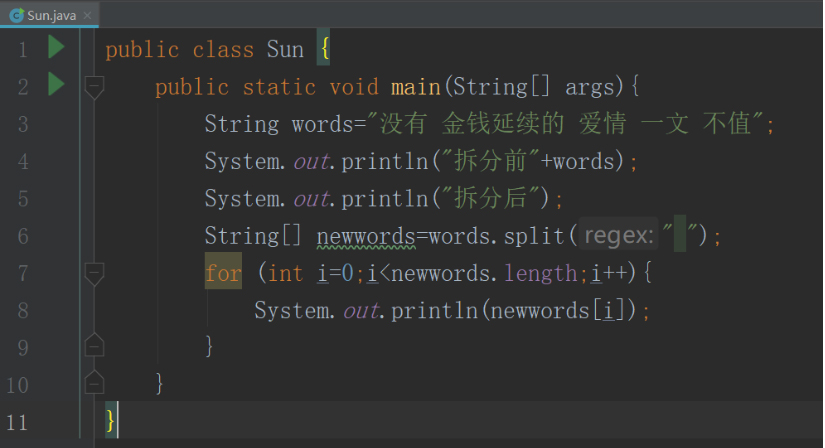Click the length field on line 7
The width and height of the screenshot is (825, 448).
click(x=541, y=273)
